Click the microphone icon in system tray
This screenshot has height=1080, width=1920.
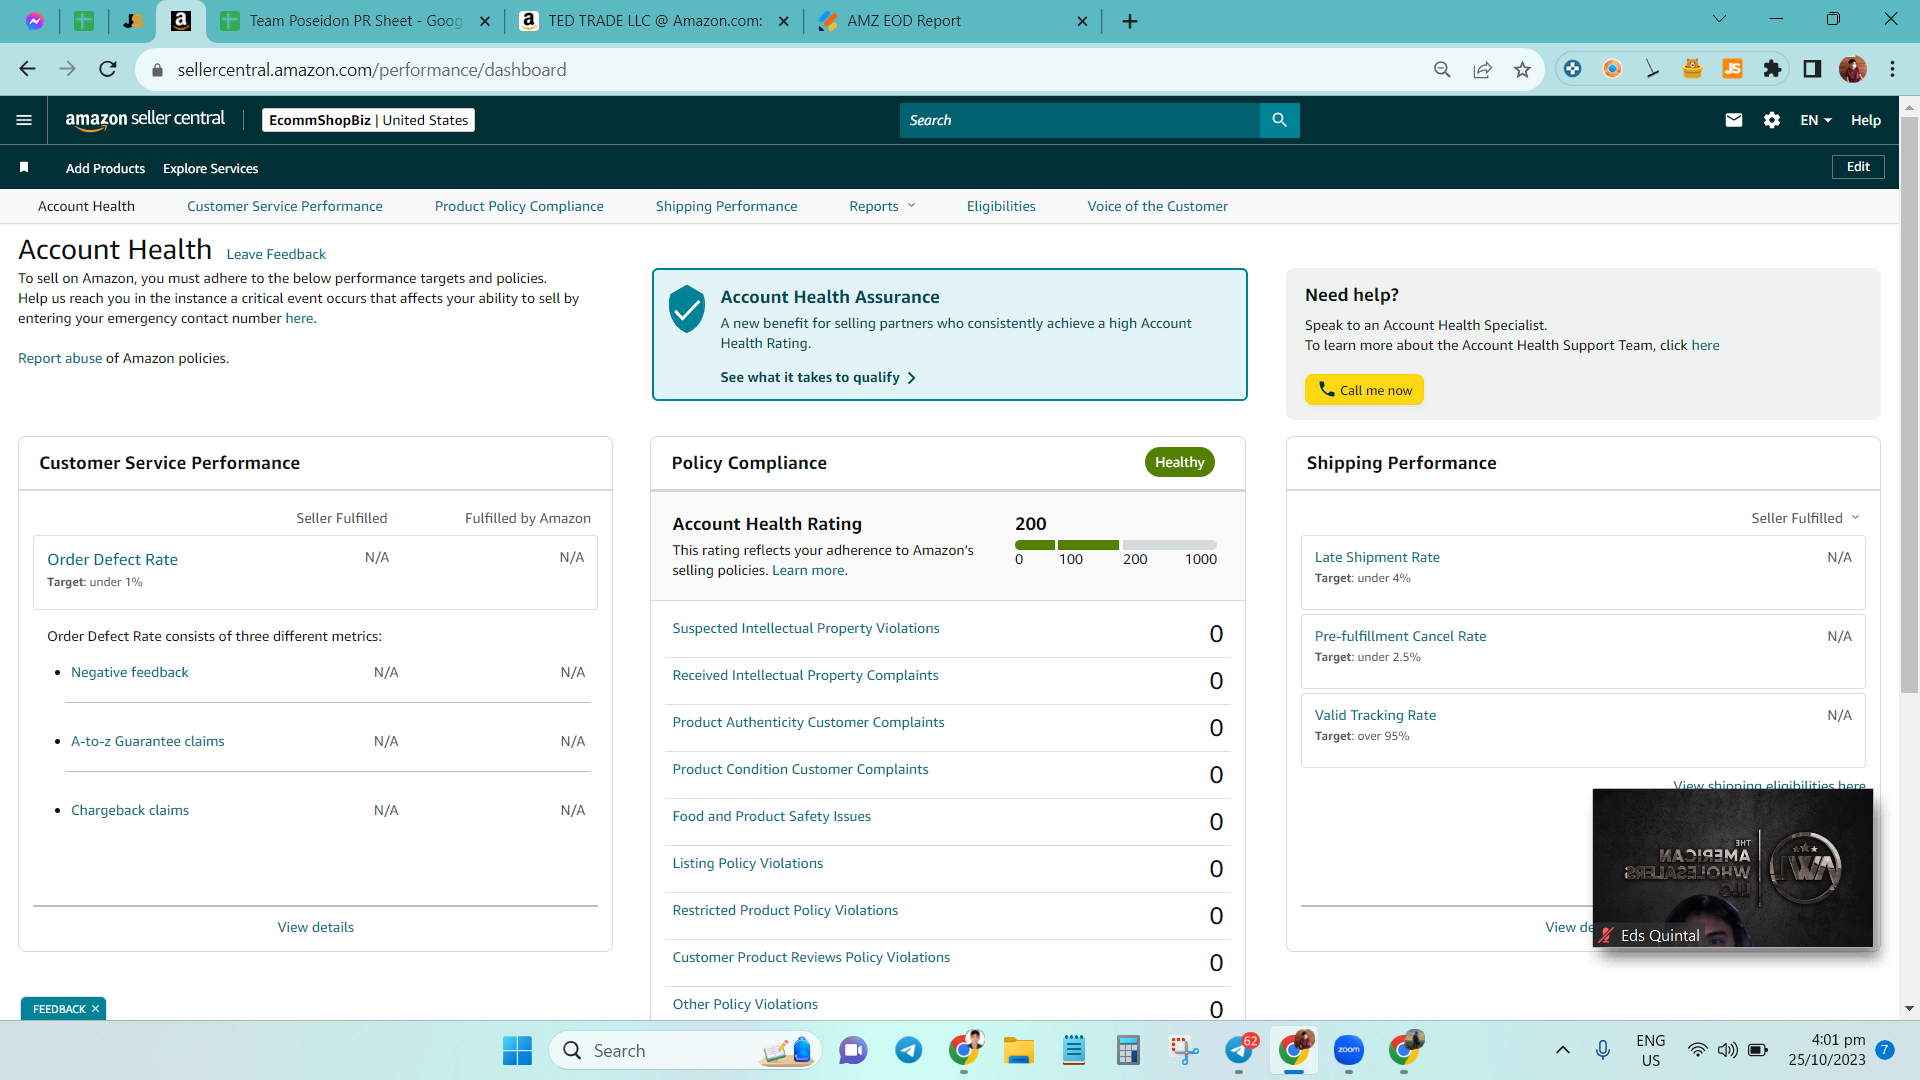(x=1603, y=1050)
